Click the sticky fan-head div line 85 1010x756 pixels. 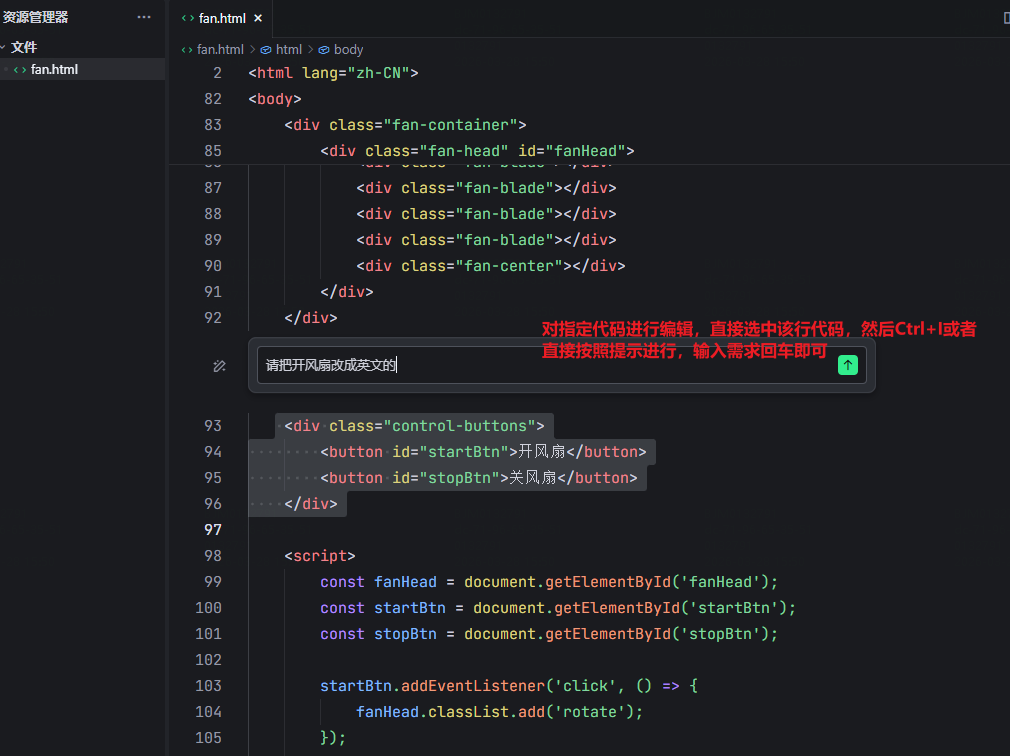(x=477, y=151)
